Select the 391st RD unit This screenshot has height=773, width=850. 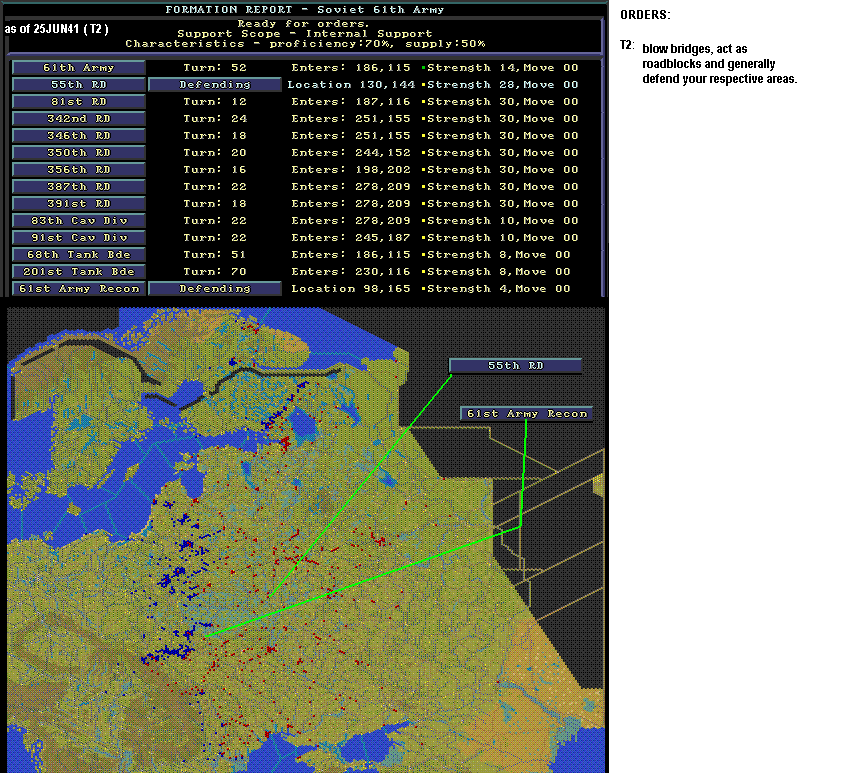pos(79,204)
